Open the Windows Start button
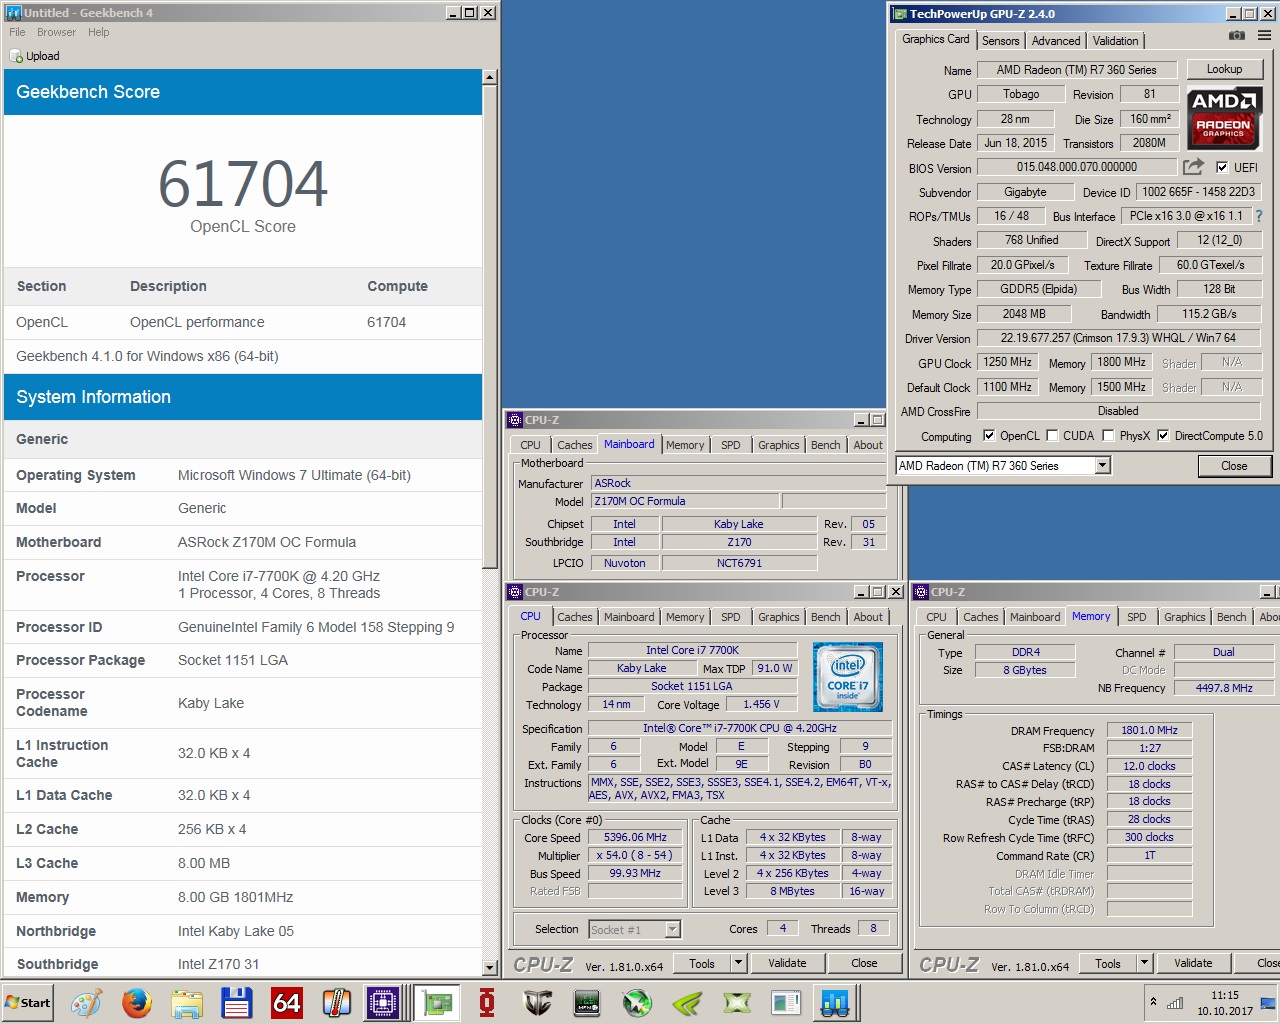The width and height of the screenshot is (1280, 1024). tap(28, 1003)
